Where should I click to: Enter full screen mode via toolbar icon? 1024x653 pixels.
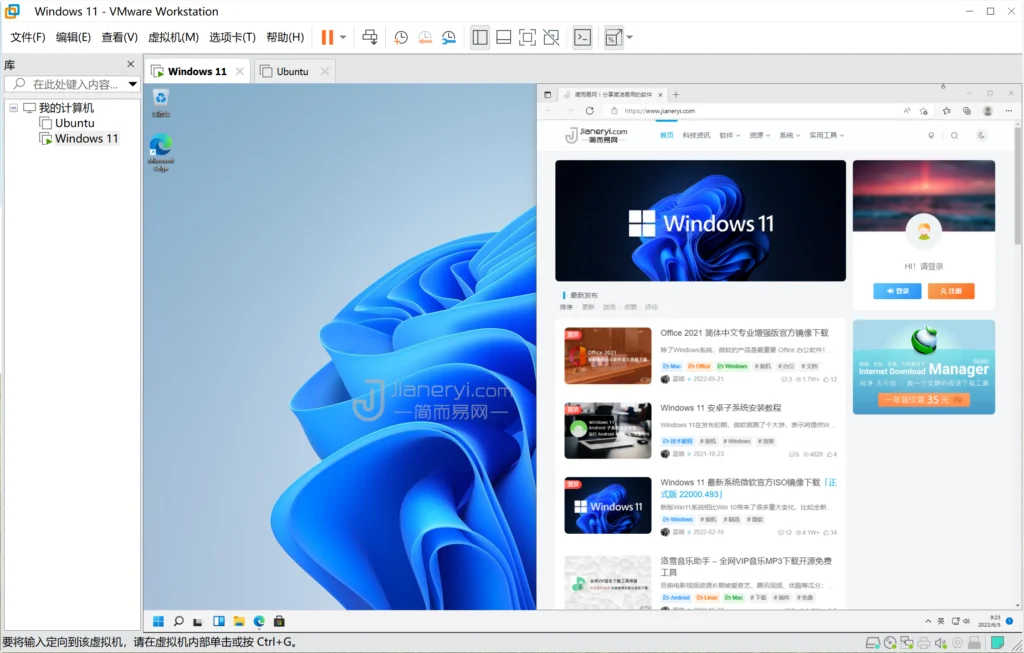pos(527,37)
